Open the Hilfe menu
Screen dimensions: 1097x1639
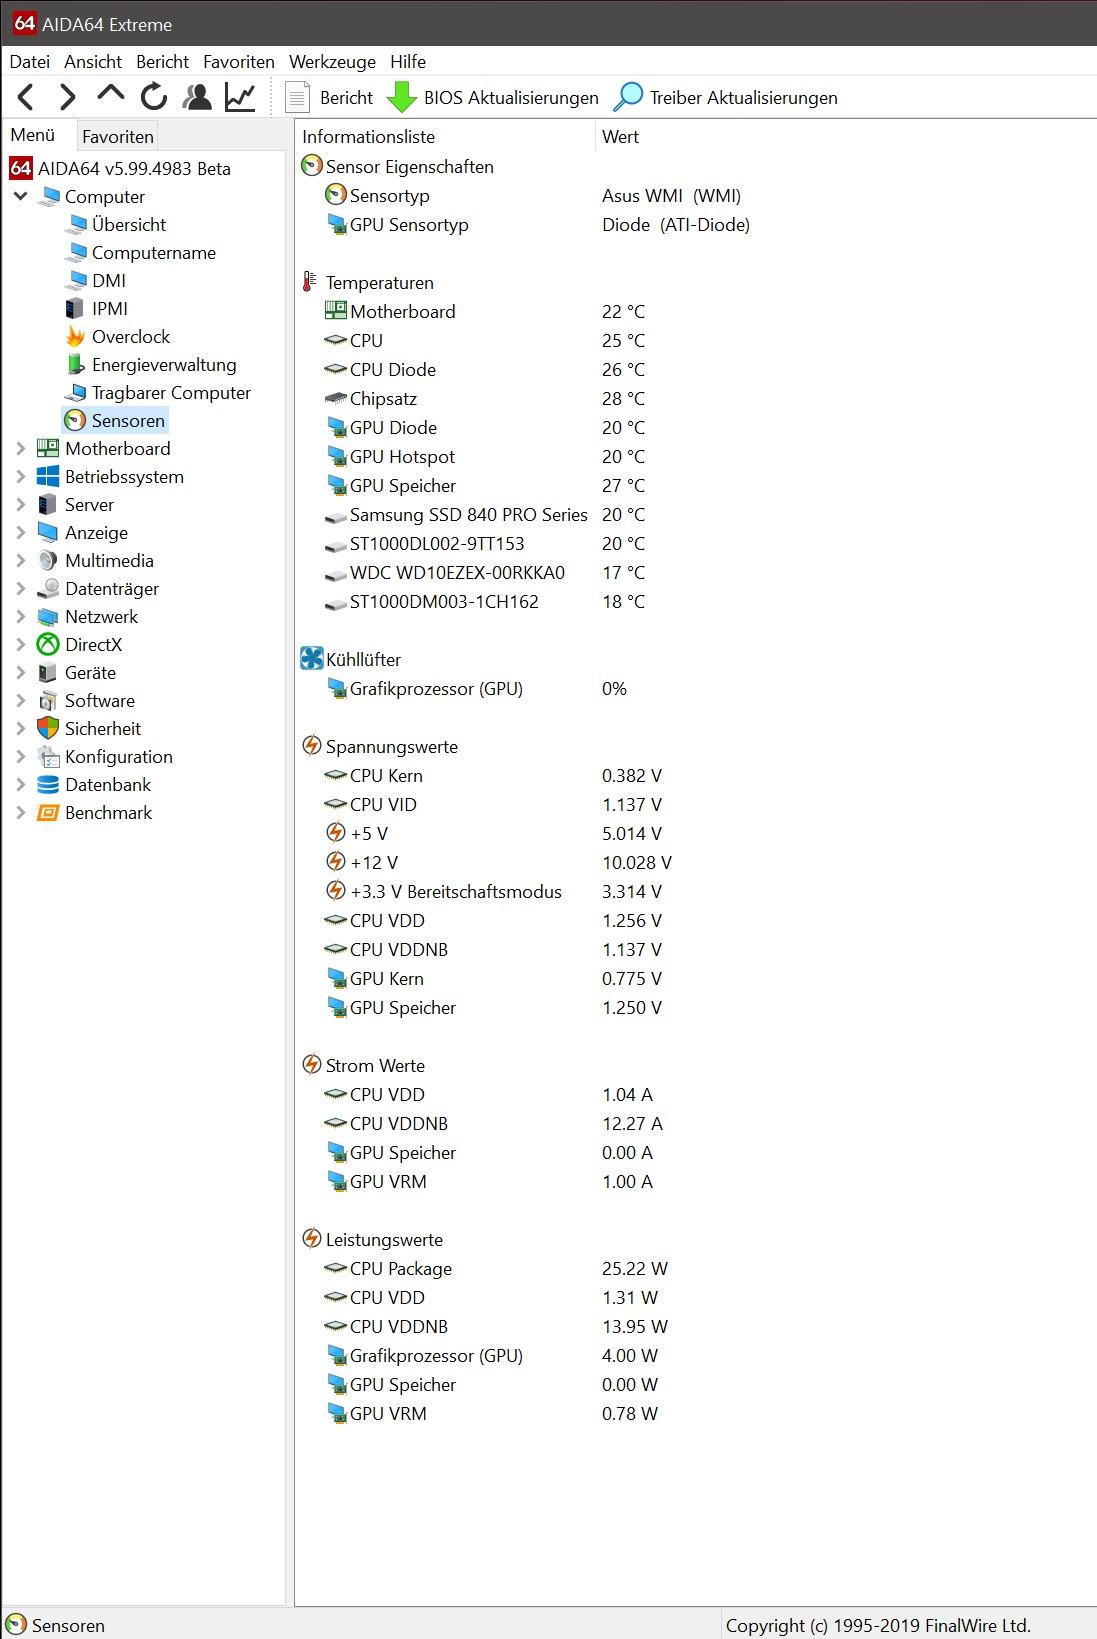point(408,62)
